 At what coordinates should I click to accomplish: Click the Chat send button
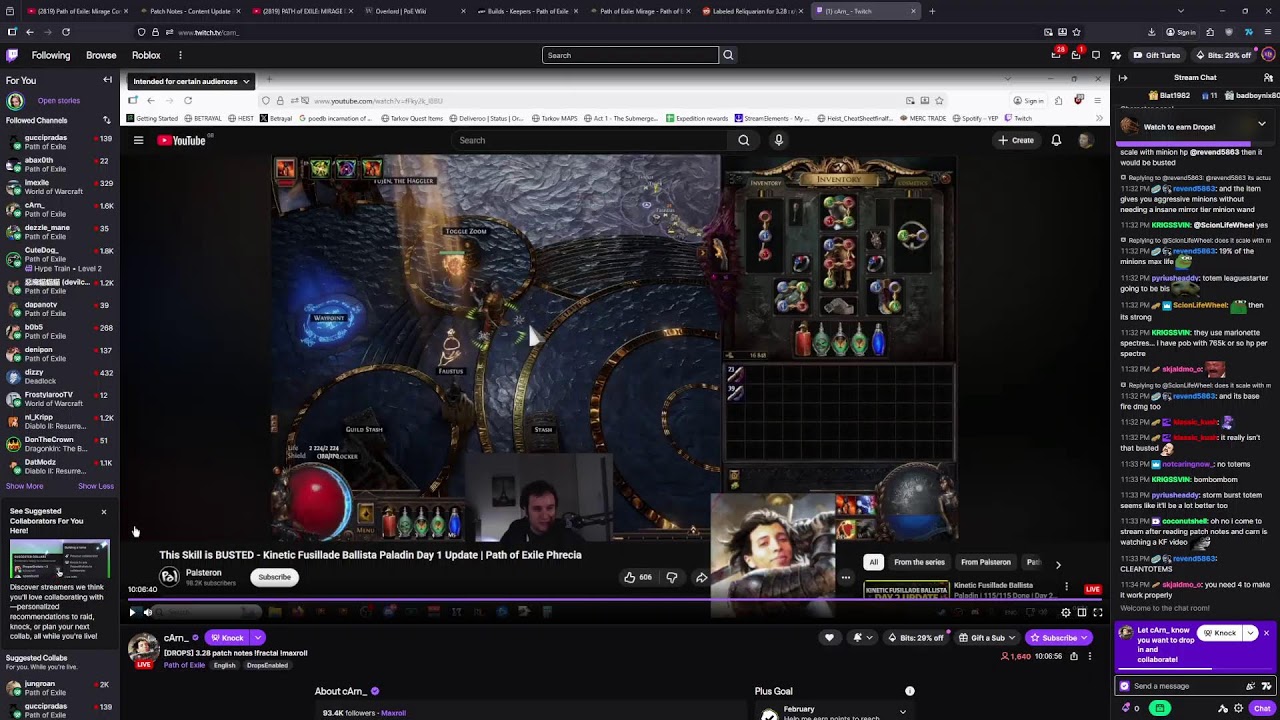point(1262,708)
